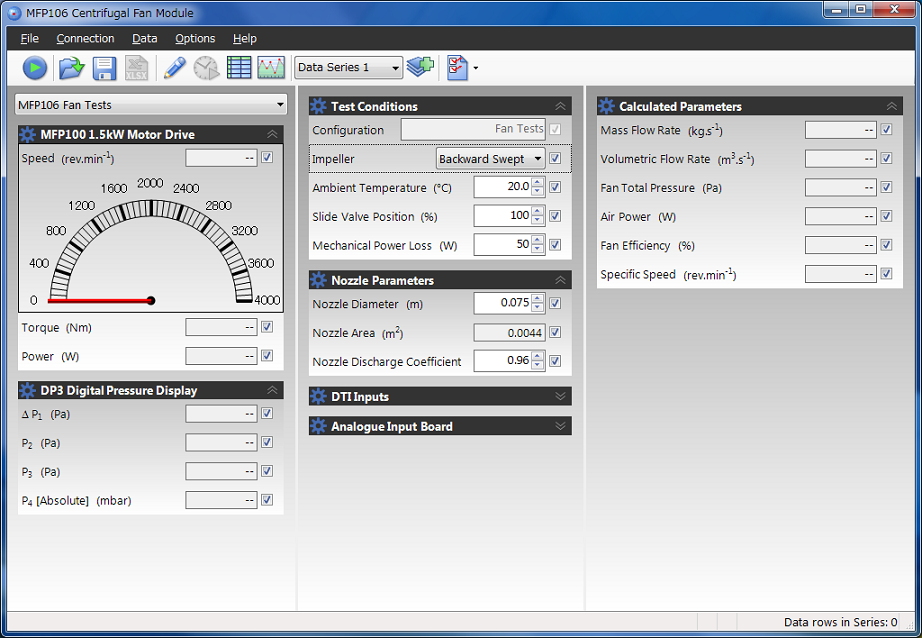Click the Nozzle Area 0.0044 value
The width and height of the screenshot is (922, 638).
coord(509,333)
